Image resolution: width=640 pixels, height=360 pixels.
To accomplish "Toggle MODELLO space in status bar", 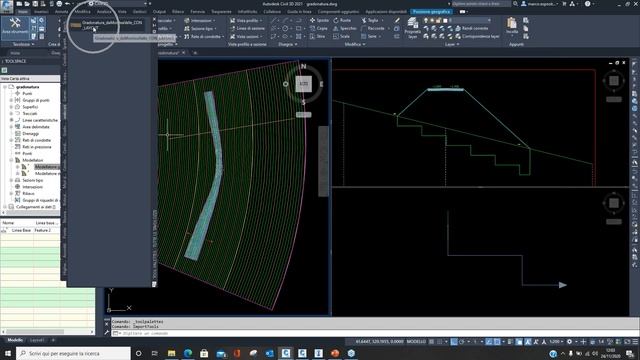I will click(x=416, y=342).
